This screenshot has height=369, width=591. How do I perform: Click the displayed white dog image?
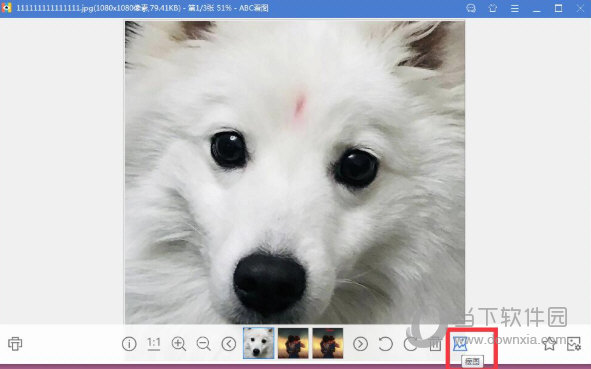[x=295, y=172]
